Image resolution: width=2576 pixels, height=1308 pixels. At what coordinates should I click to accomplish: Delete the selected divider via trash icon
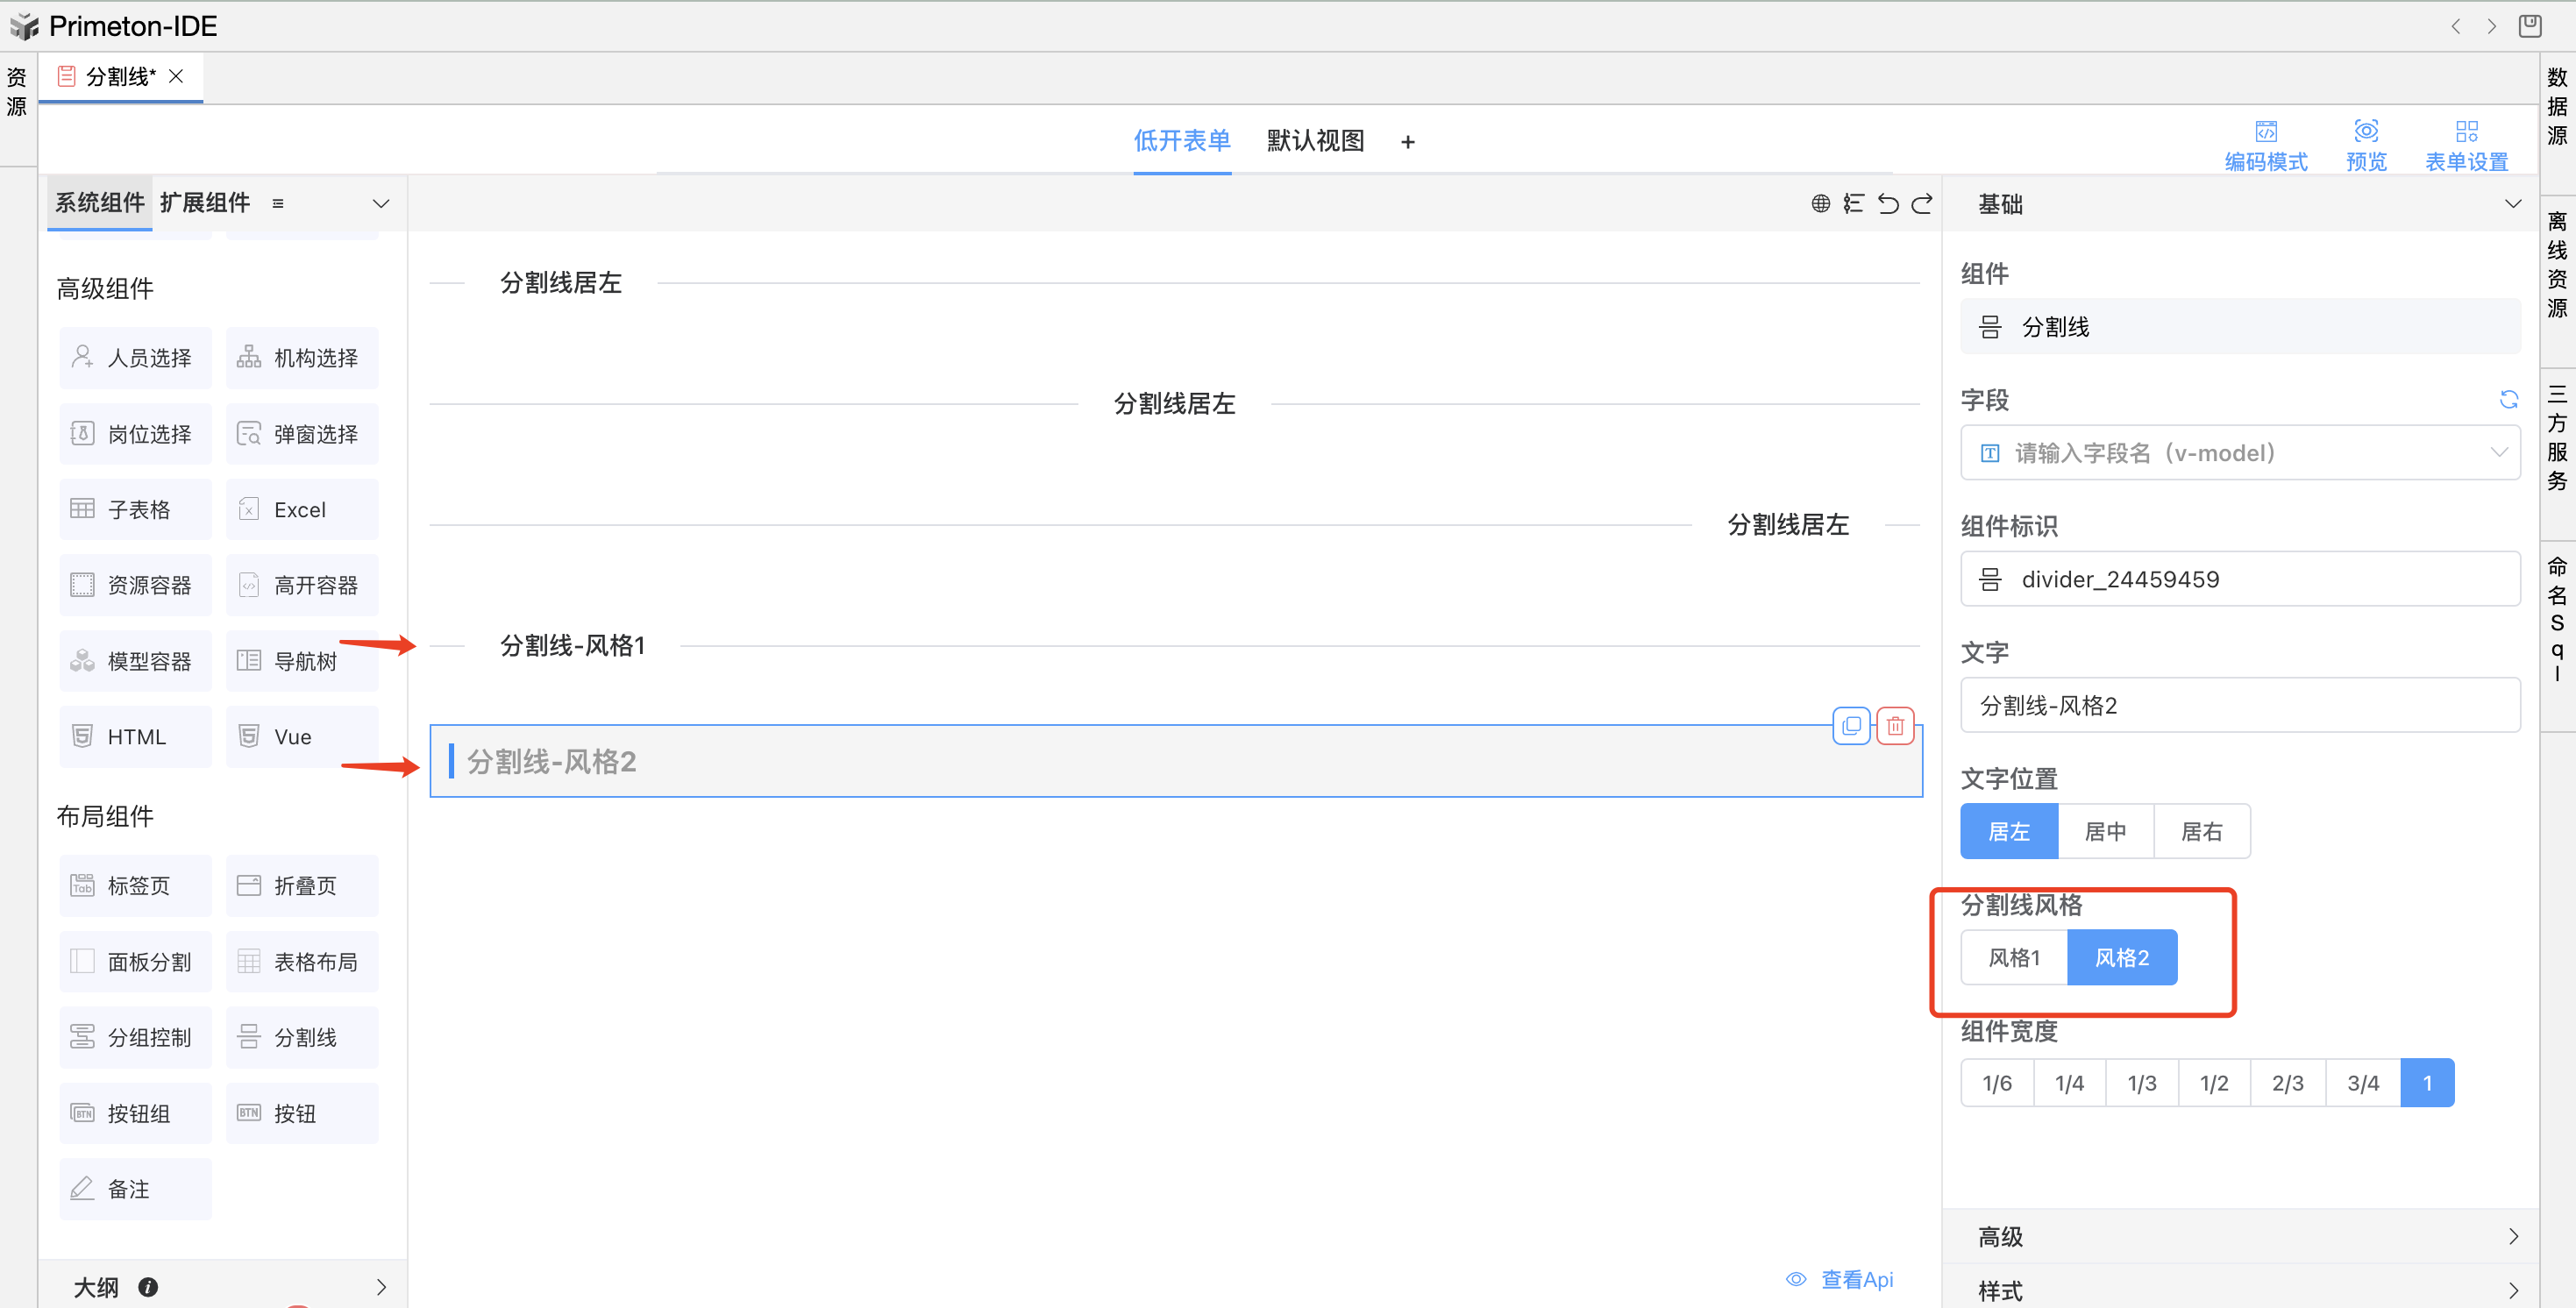coord(1895,726)
